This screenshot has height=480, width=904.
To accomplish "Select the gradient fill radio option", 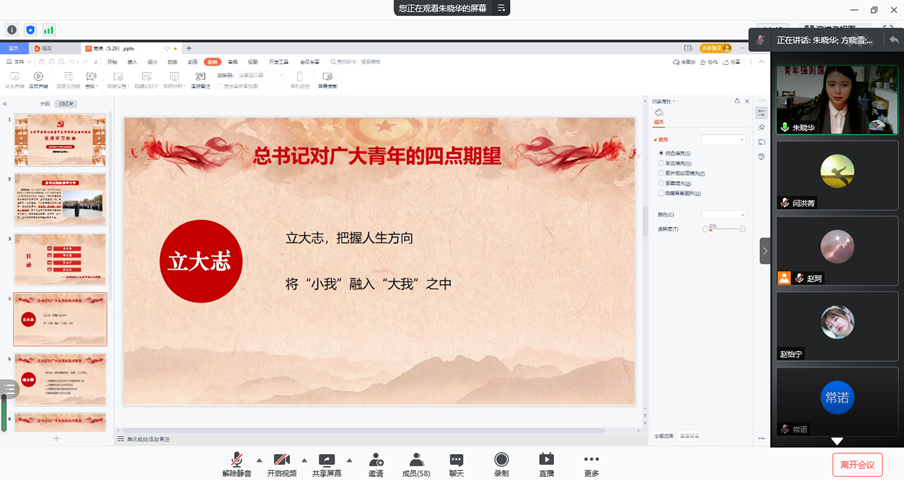I will tap(661, 163).
